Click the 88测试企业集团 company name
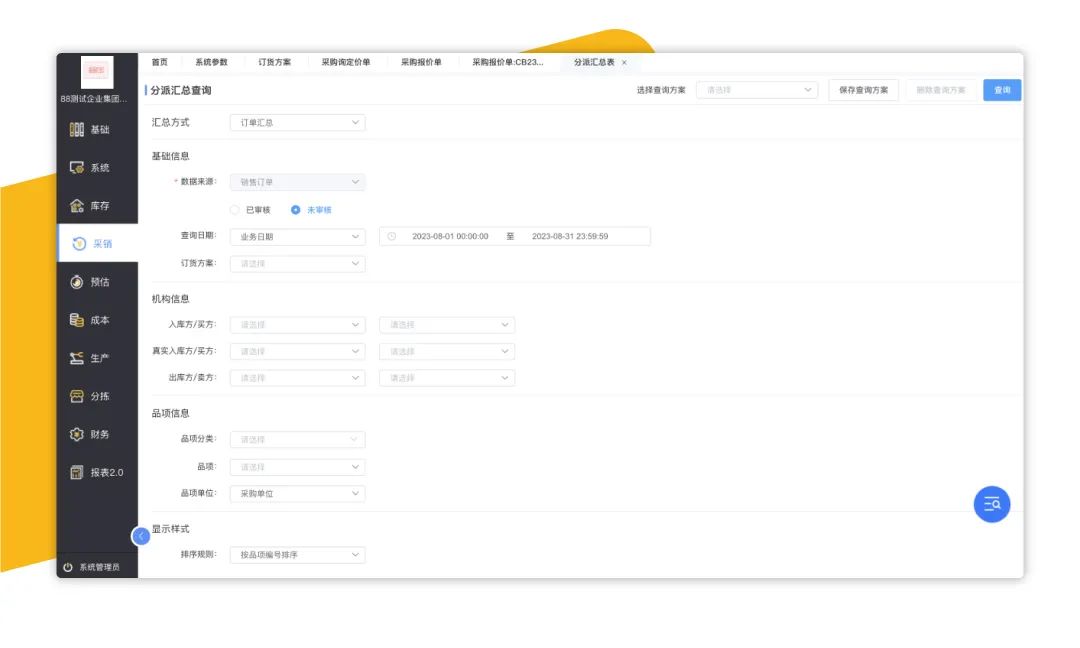 click(x=94, y=99)
